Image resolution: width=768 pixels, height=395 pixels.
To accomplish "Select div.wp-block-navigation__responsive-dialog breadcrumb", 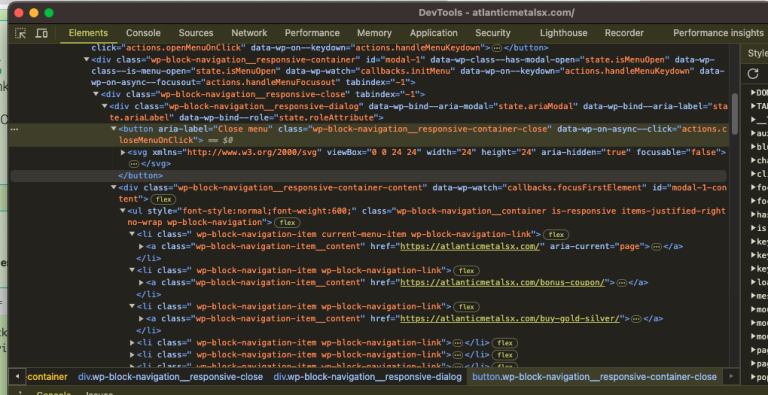I will 367,377.
